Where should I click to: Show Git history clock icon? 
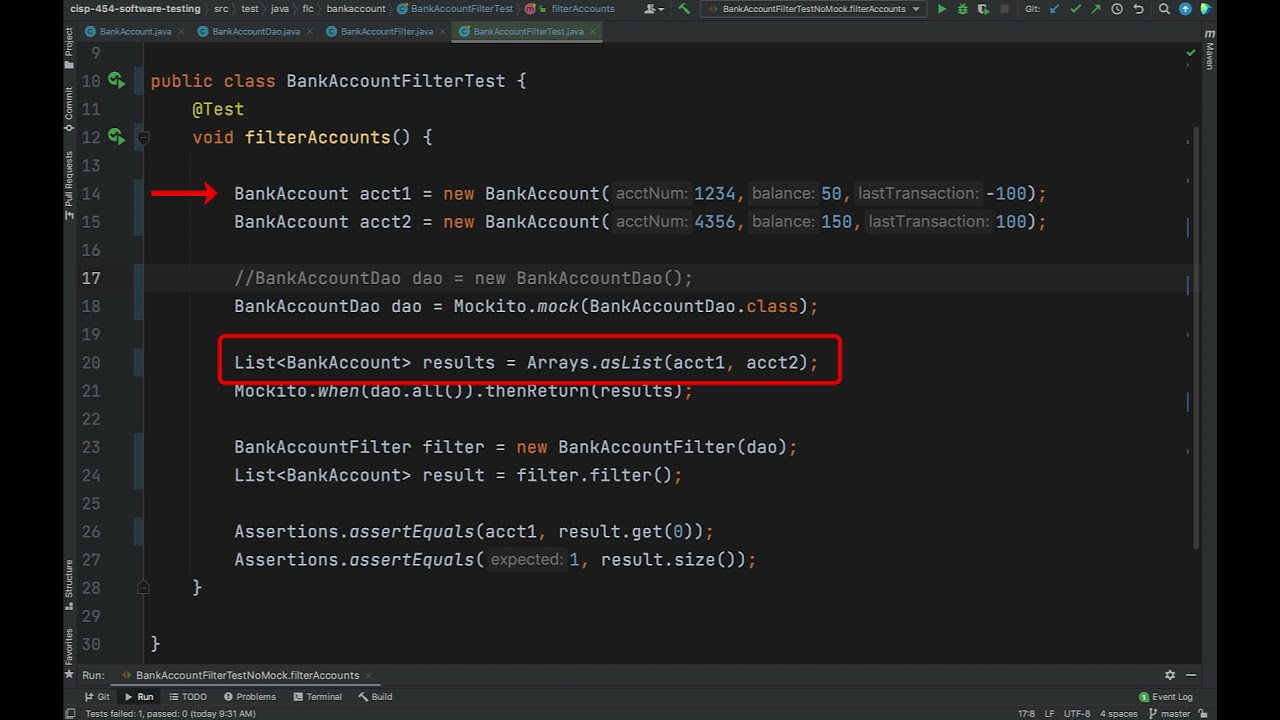click(1117, 9)
